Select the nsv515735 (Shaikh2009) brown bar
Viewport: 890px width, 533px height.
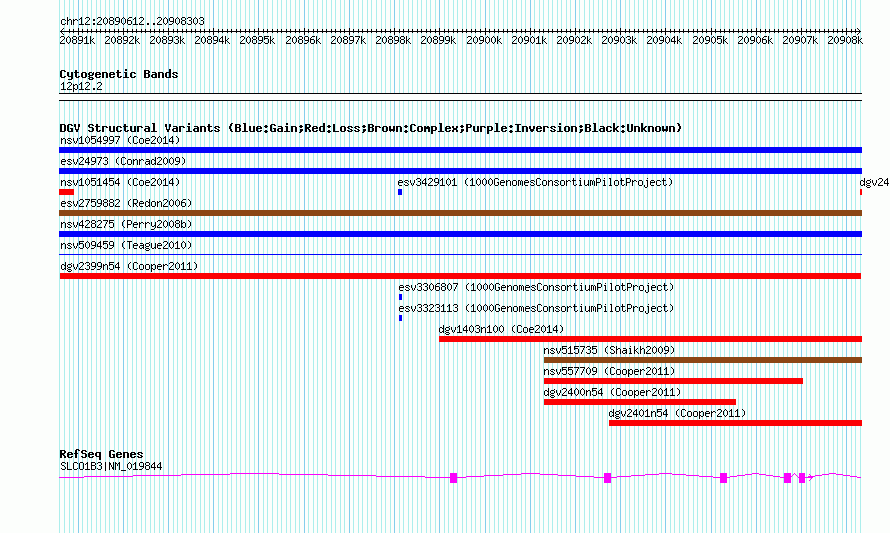pos(703,360)
